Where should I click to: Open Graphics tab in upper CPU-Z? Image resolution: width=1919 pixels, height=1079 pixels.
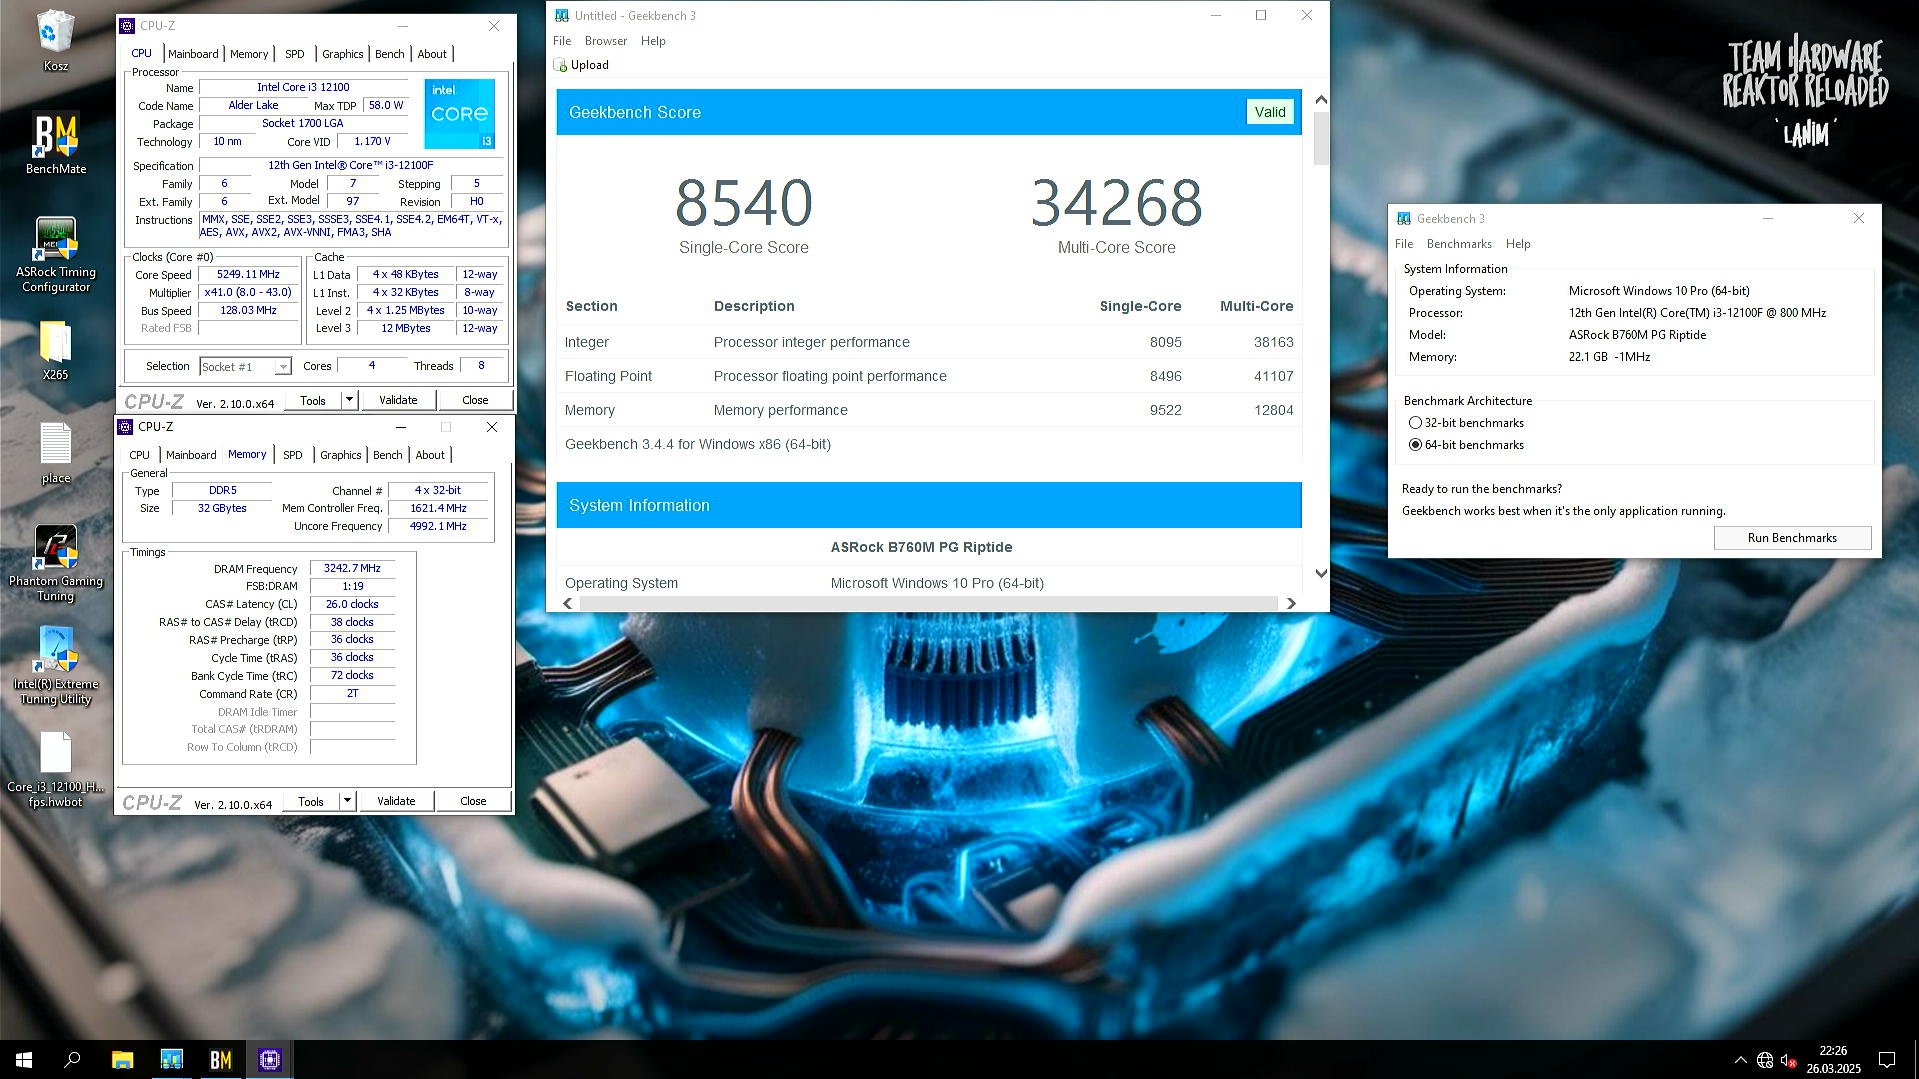[342, 54]
